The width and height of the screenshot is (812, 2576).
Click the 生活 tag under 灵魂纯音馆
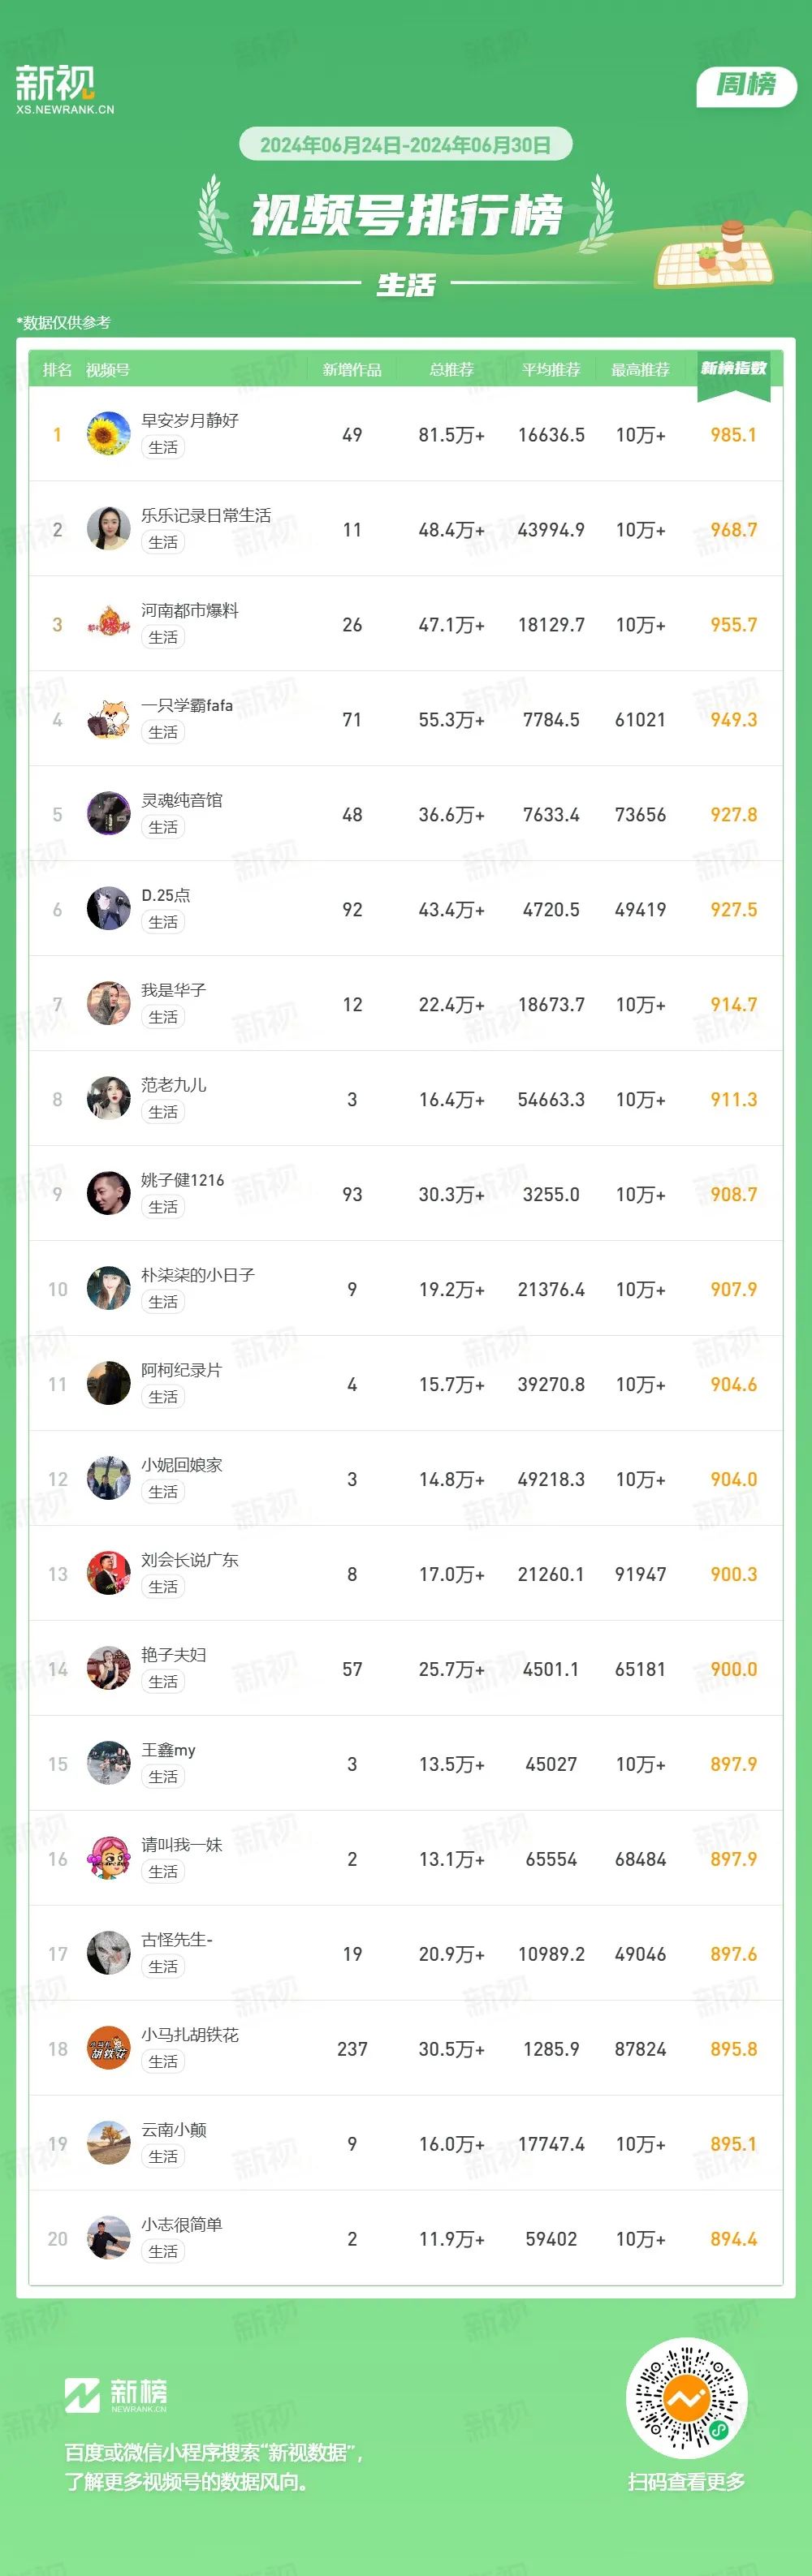[x=163, y=827]
